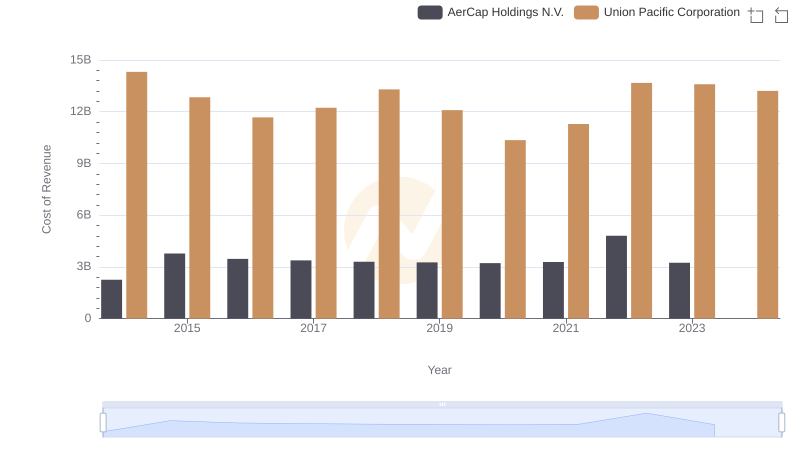Click the AerCap 2021 bar
The height and width of the screenshot is (461, 800).
(554, 291)
